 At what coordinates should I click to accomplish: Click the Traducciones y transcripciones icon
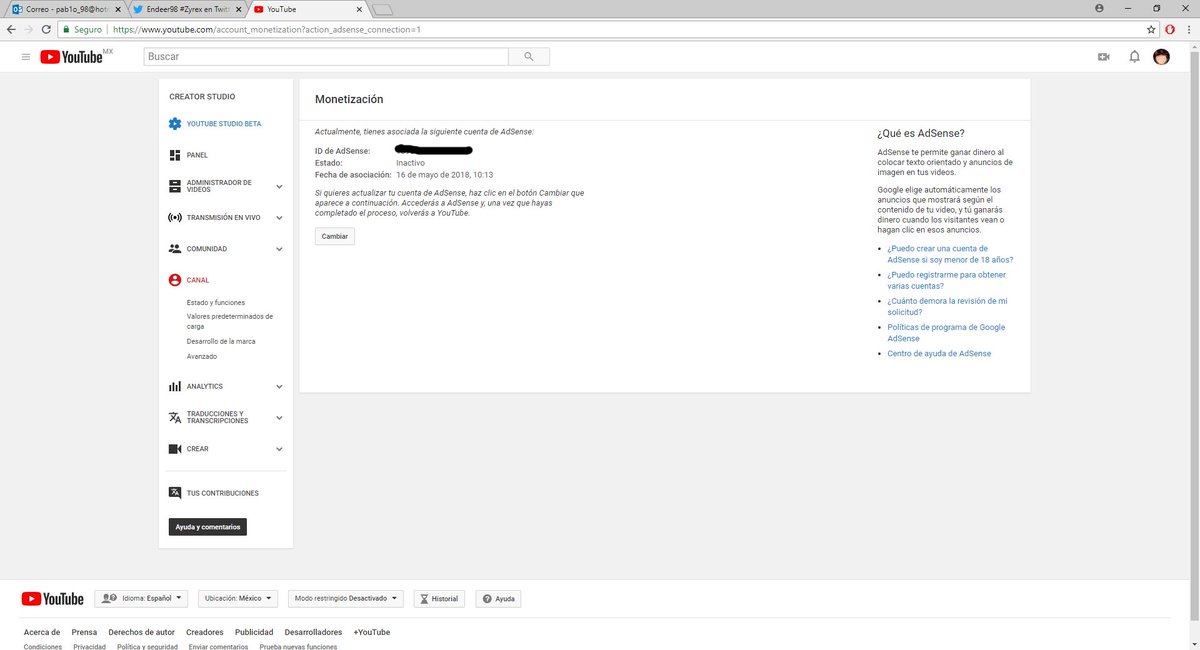pyautogui.click(x=175, y=417)
